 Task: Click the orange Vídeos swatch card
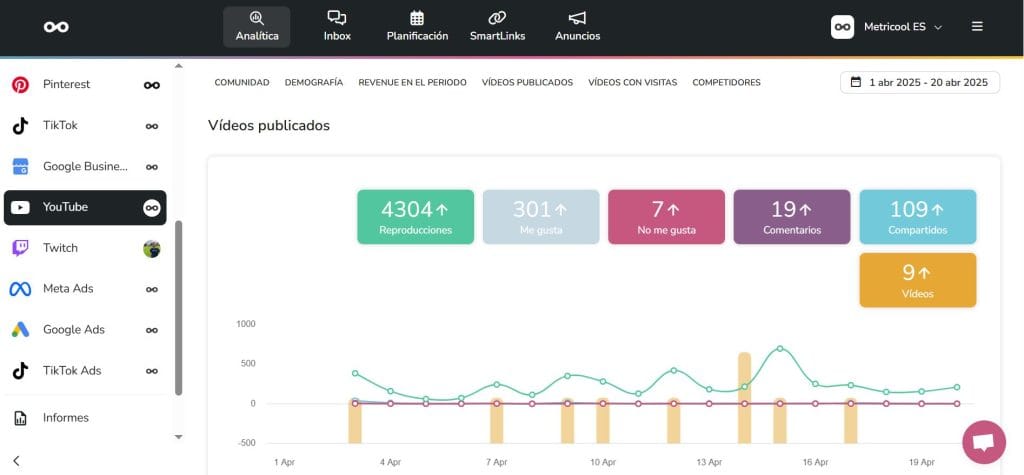pos(917,280)
